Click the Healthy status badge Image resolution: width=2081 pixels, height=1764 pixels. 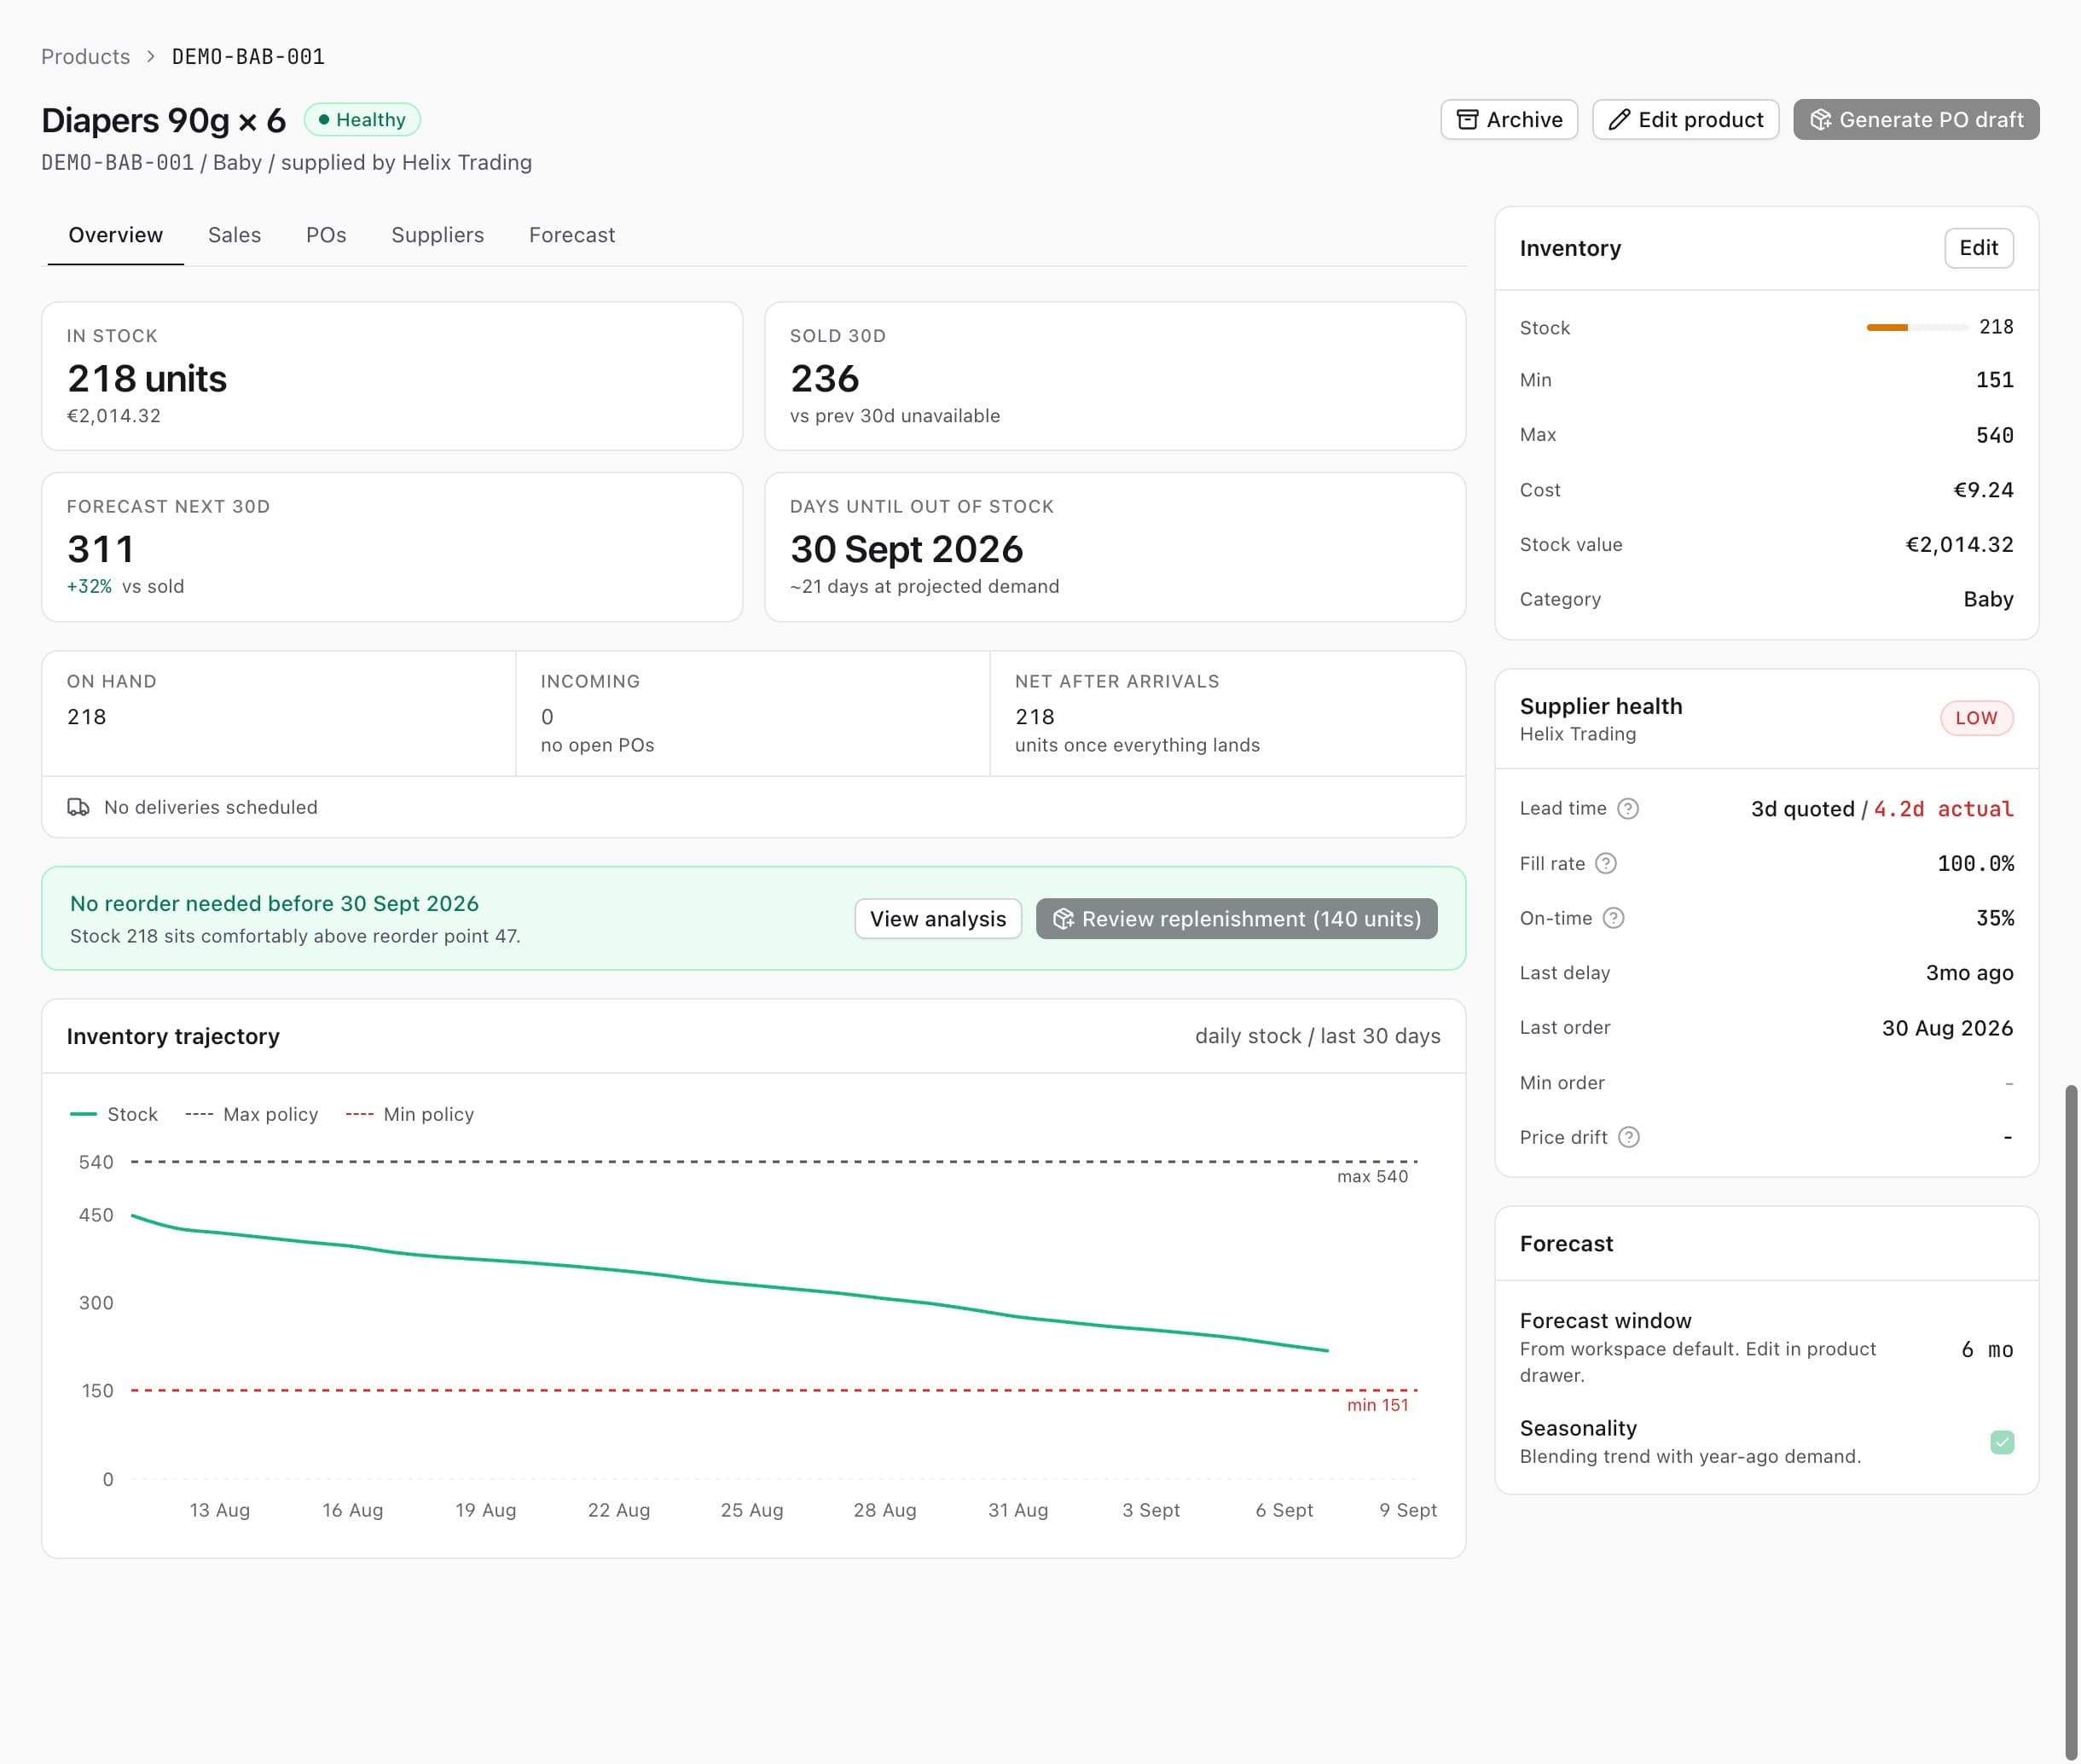(362, 120)
